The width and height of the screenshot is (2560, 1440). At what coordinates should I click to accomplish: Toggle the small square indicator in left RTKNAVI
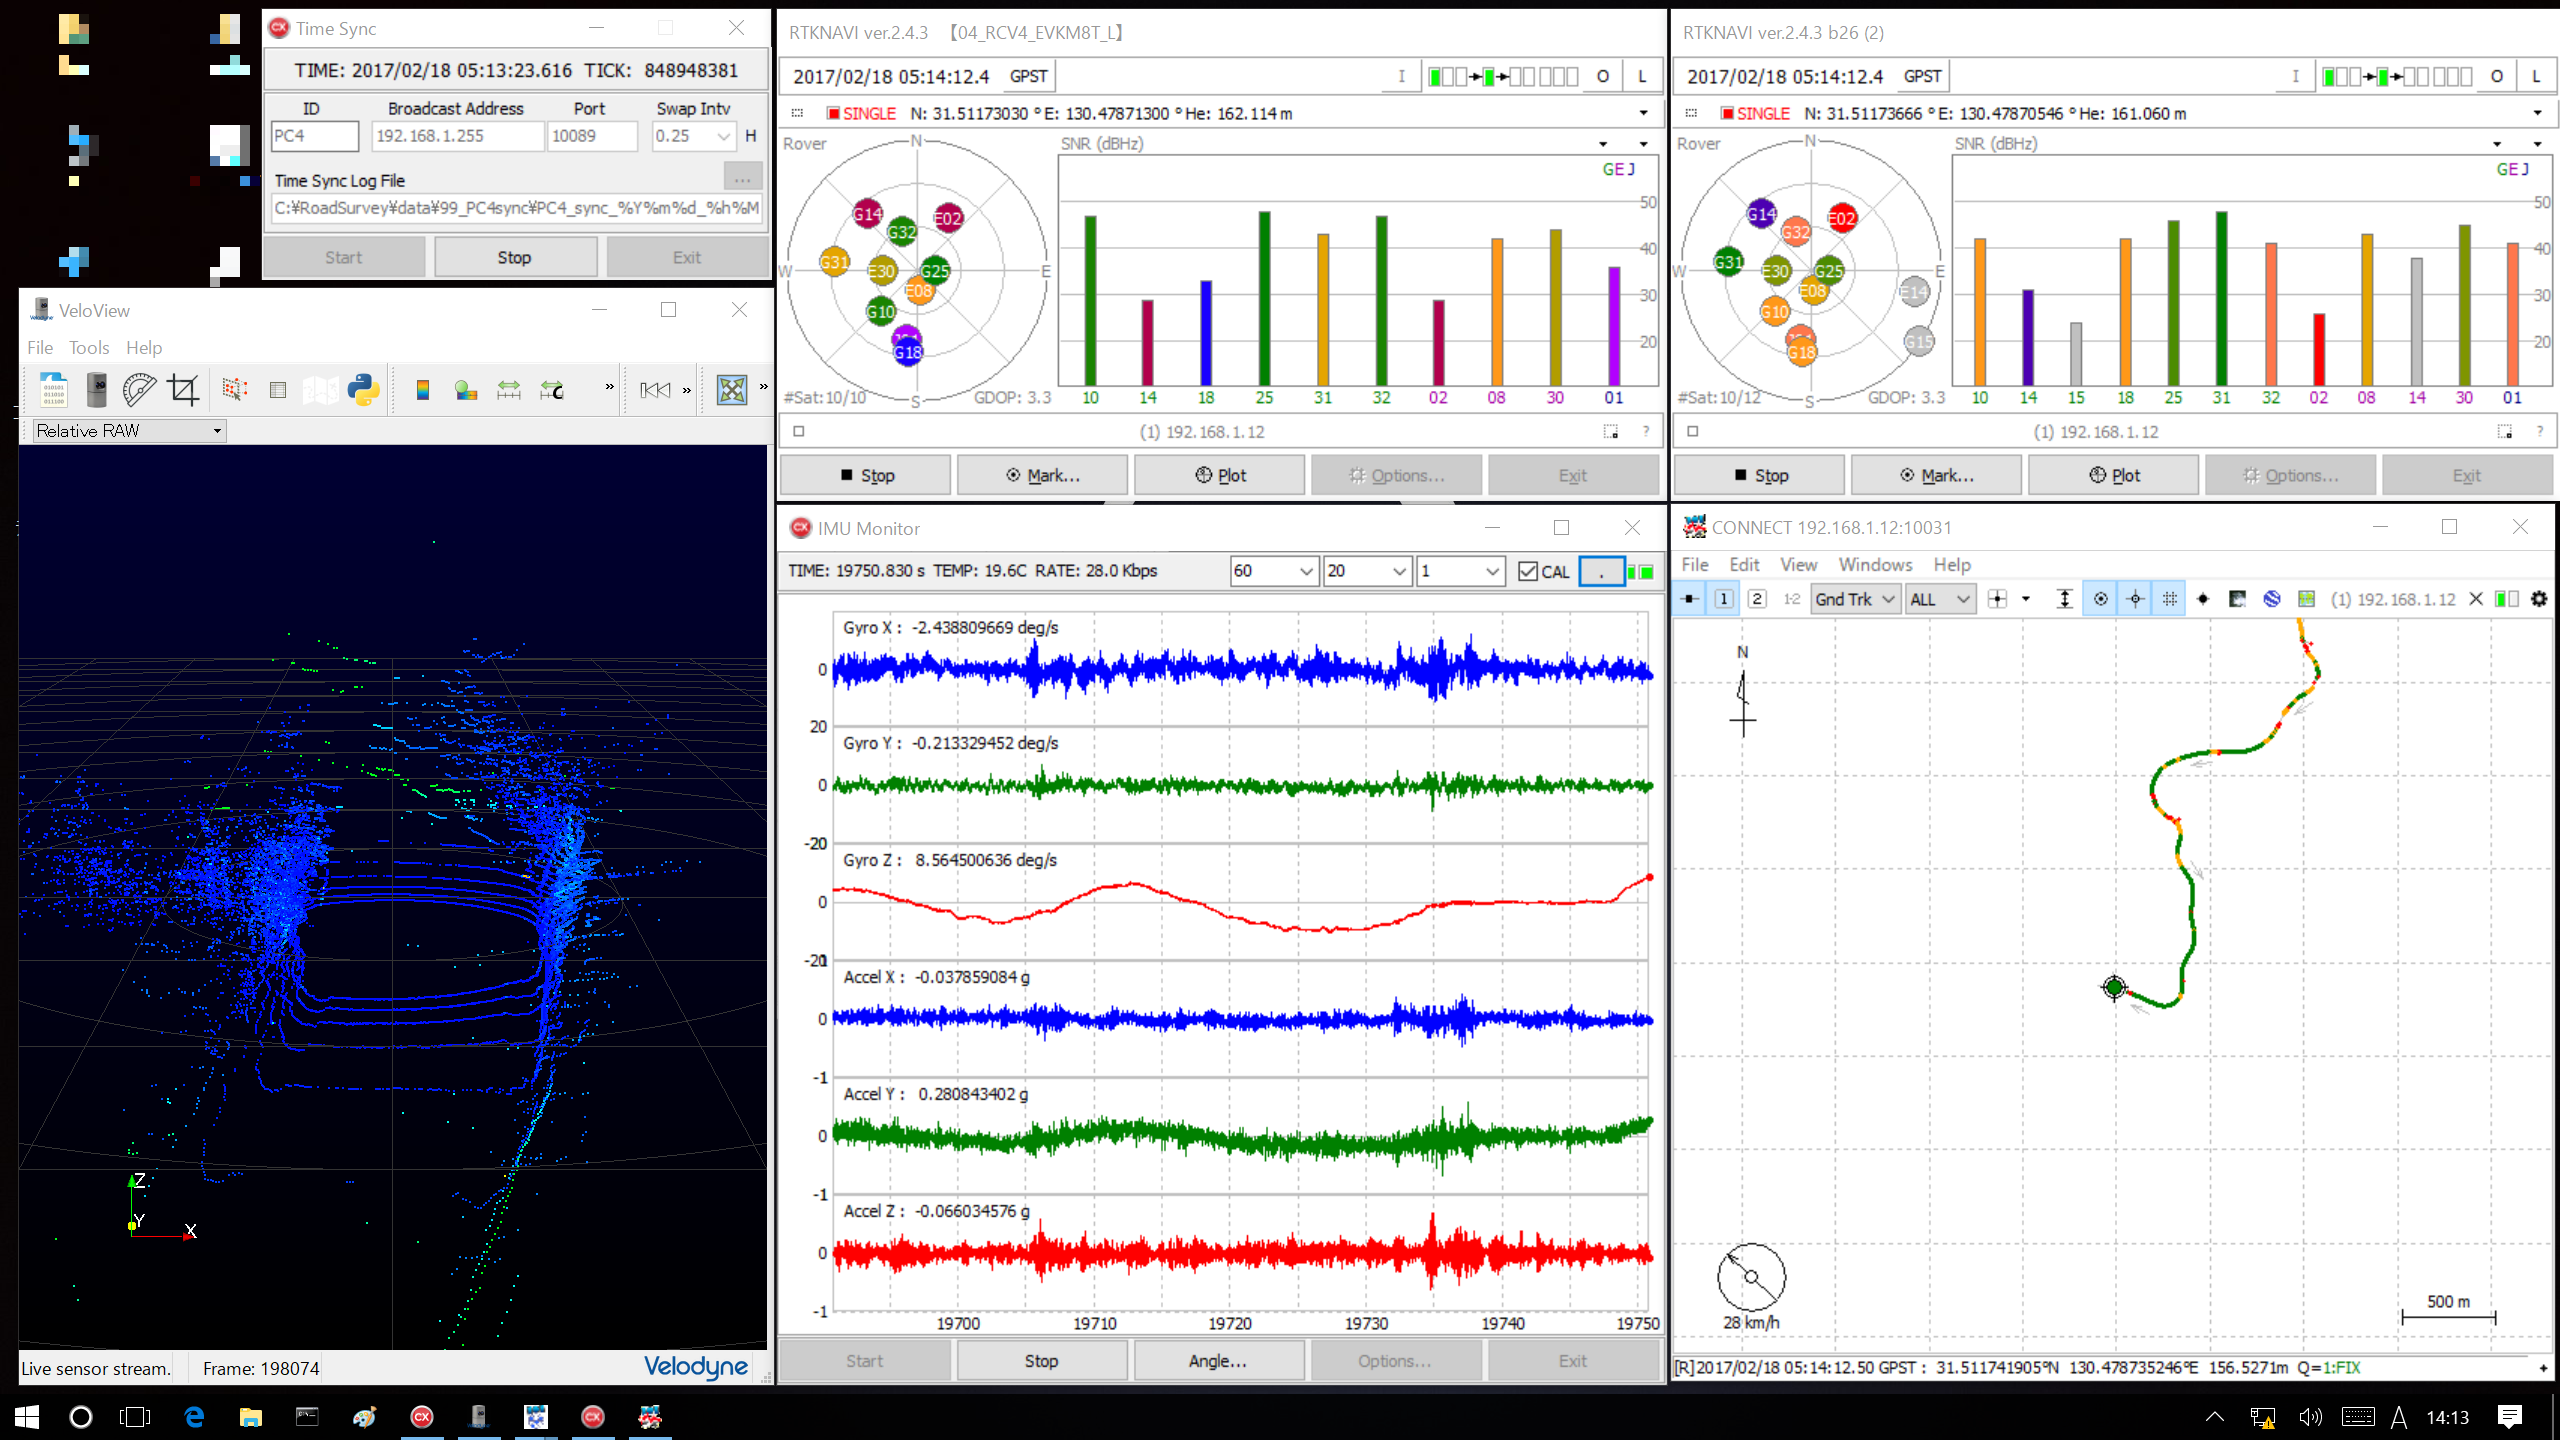point(799,432)
